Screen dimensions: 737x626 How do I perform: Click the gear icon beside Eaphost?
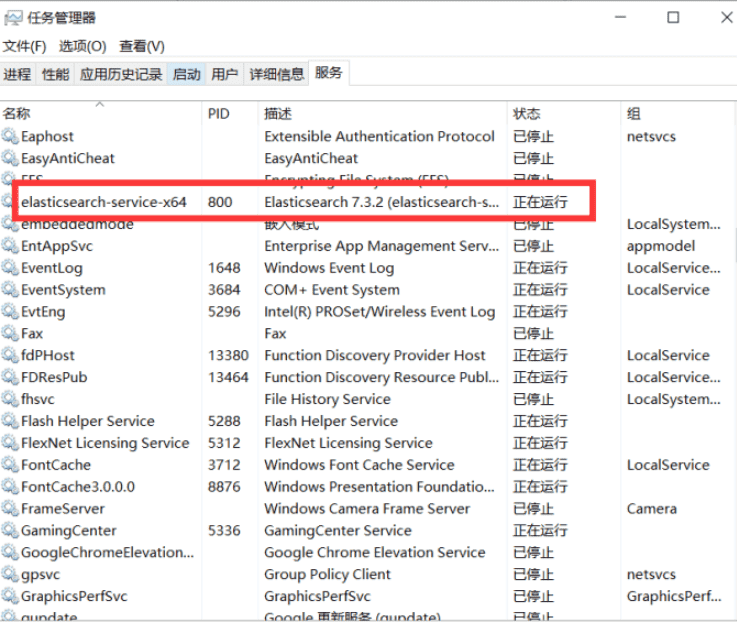[9, 136]
